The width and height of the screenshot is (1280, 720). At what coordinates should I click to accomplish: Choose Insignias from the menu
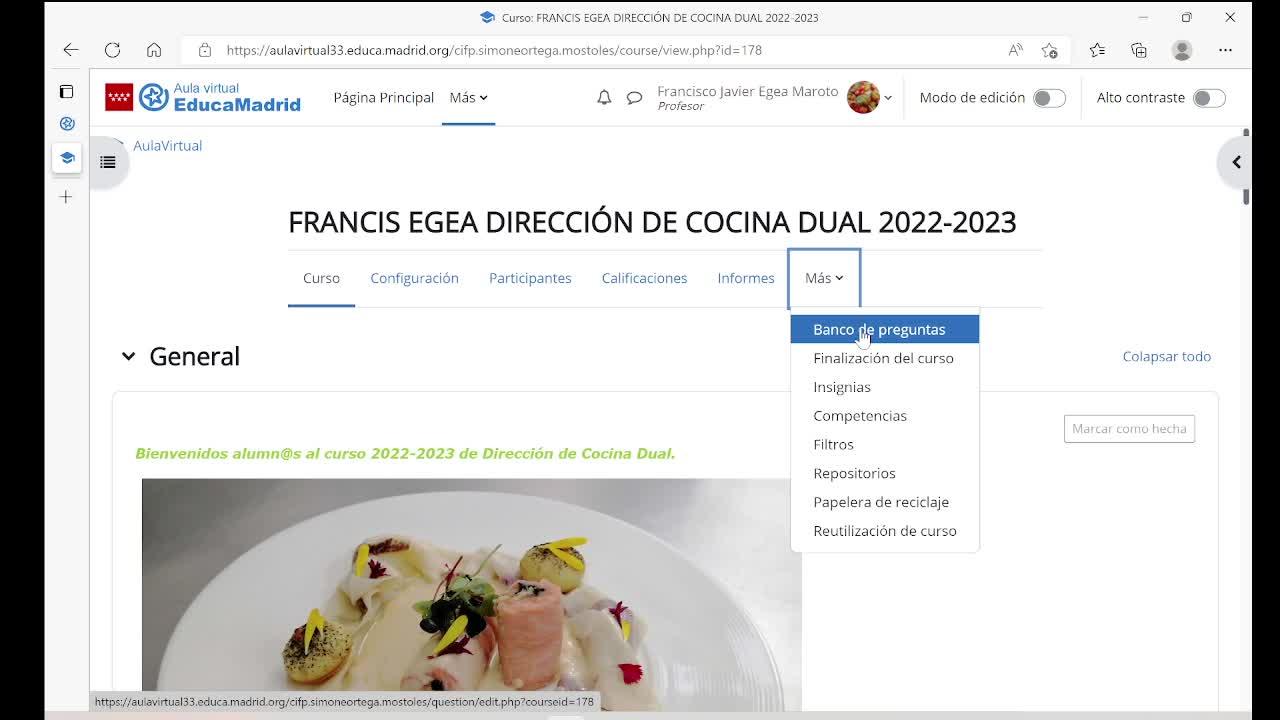point(885,387)
